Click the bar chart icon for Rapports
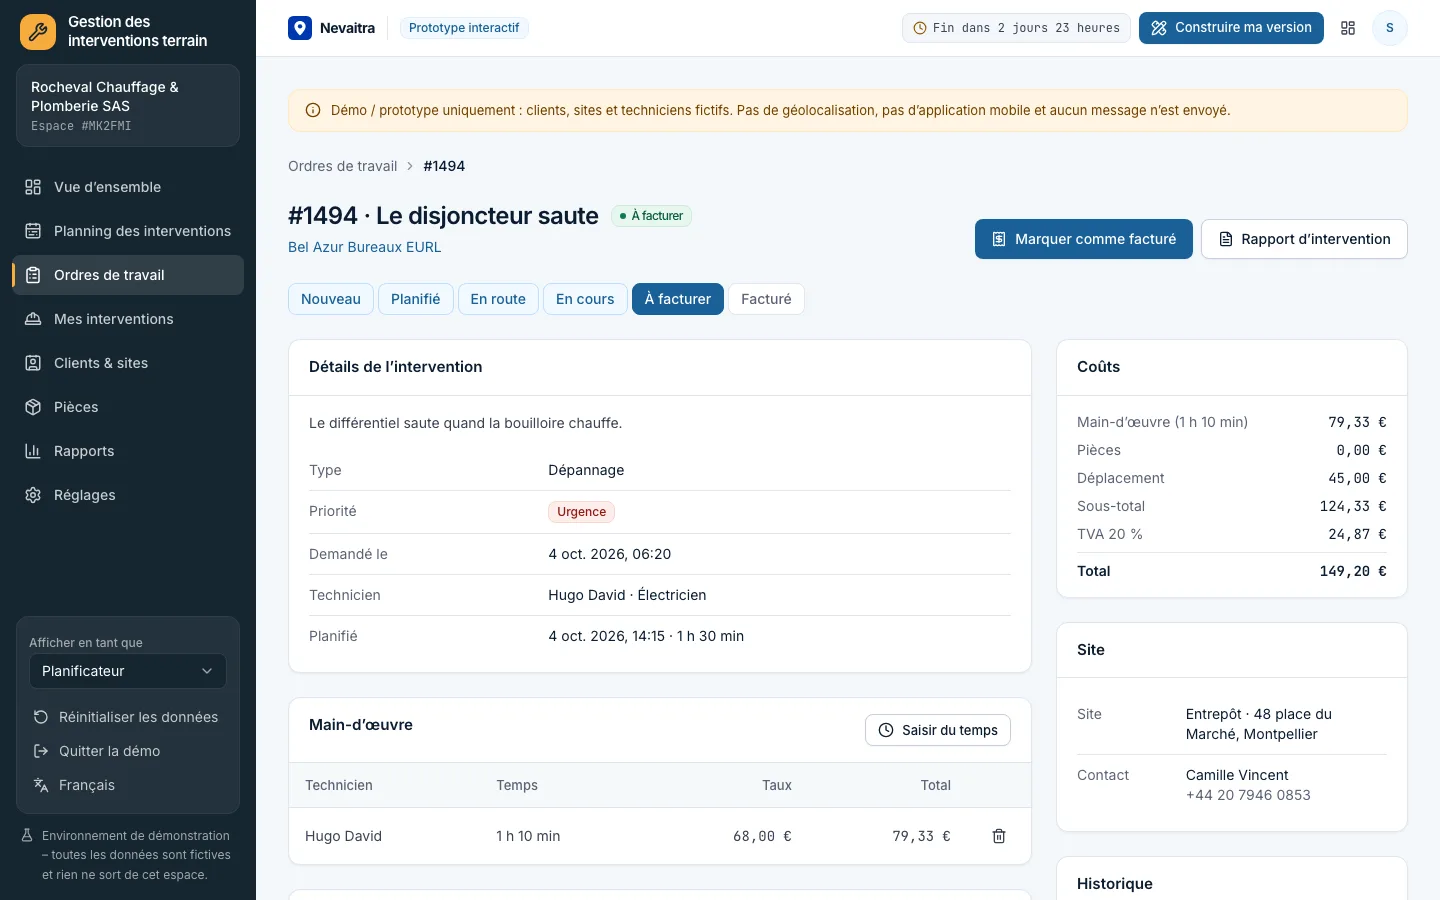The width and height of the screenshot is (1440, 900). (x=33, y=451)
